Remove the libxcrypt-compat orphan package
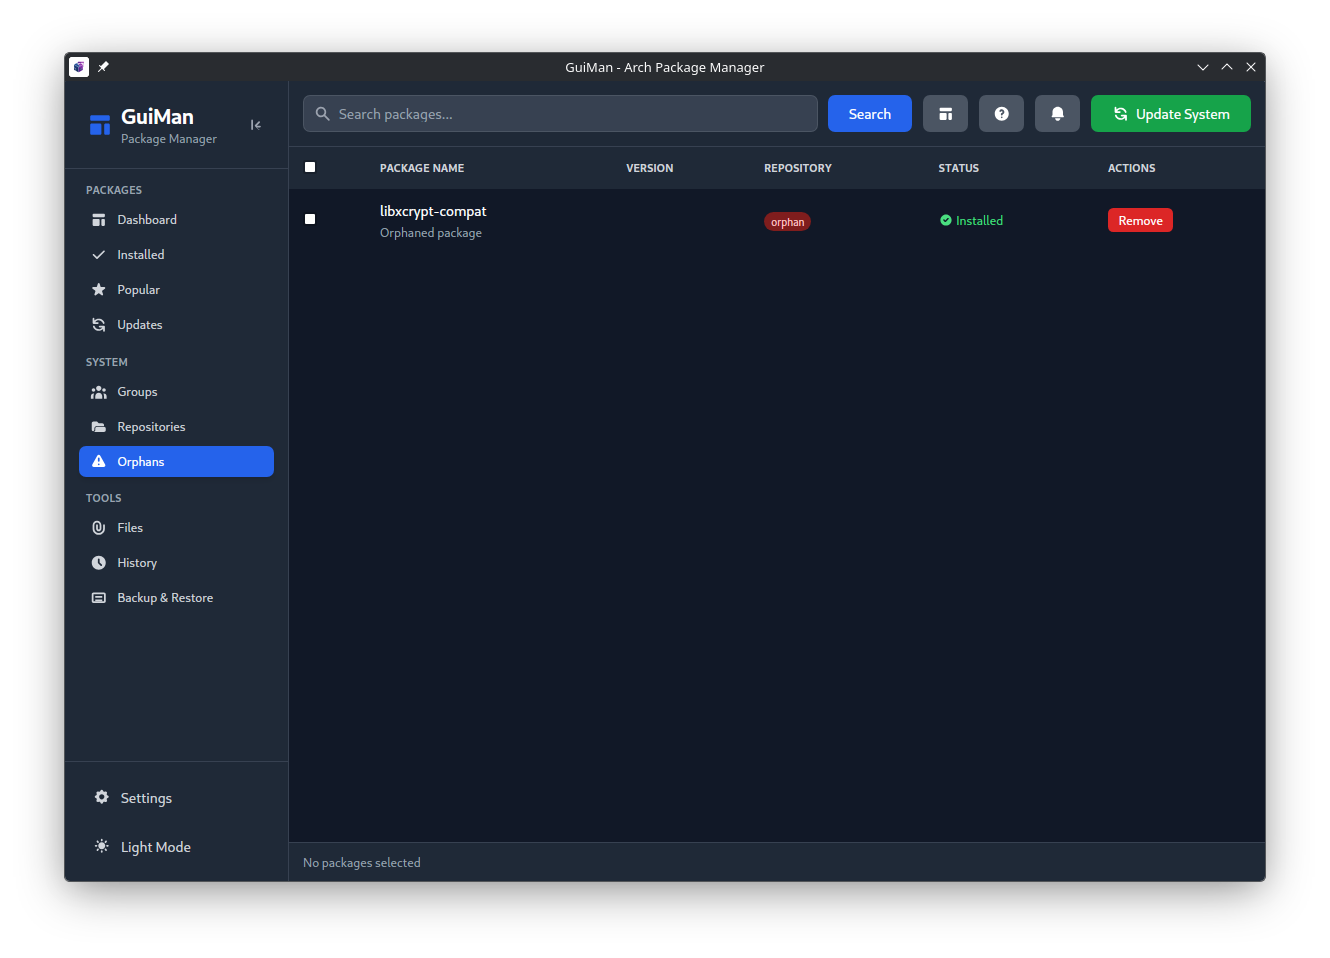Screen dimensions: 1330x958 [1140, 220]
